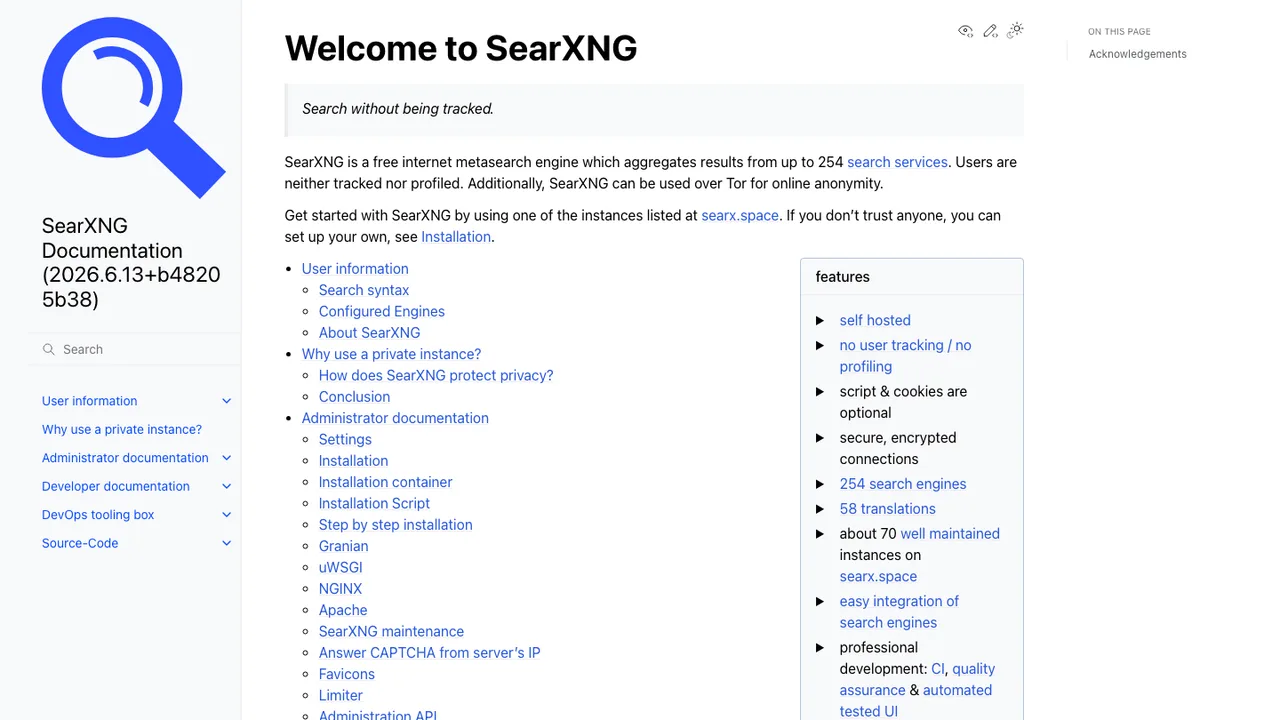The height and width of the screenshot is (720, 1280).
Task: Expand about 70 well maintained instances triangle
Action: (x=820, y=534)
